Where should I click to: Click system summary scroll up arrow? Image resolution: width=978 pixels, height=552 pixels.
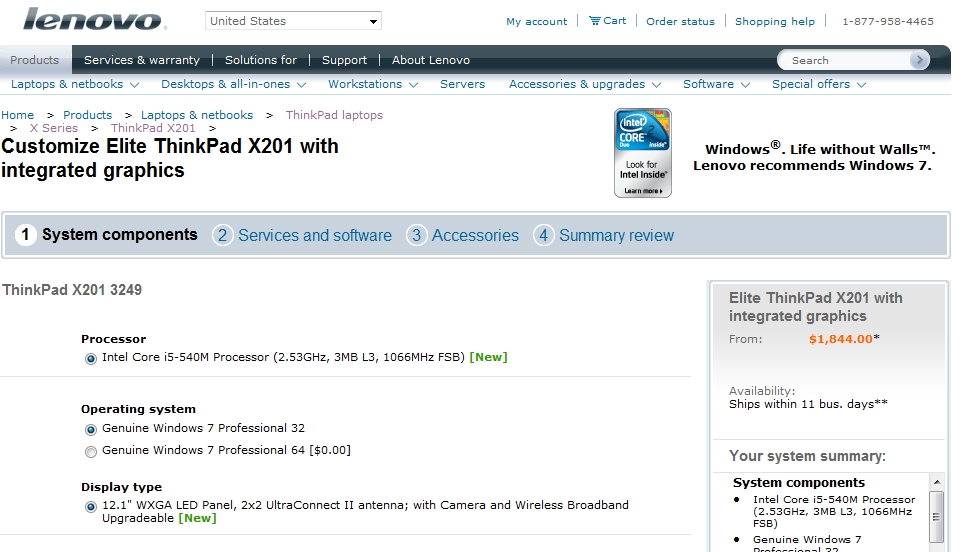(x=936, y=482)
